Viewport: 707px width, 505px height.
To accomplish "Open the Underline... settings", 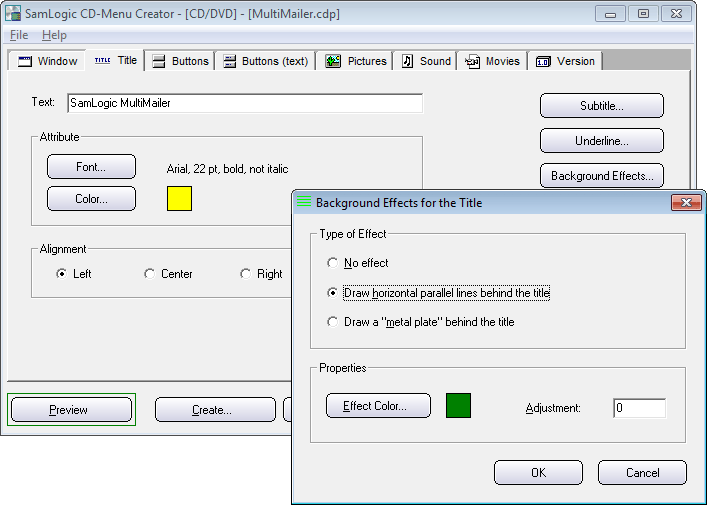I will point(601,141).
